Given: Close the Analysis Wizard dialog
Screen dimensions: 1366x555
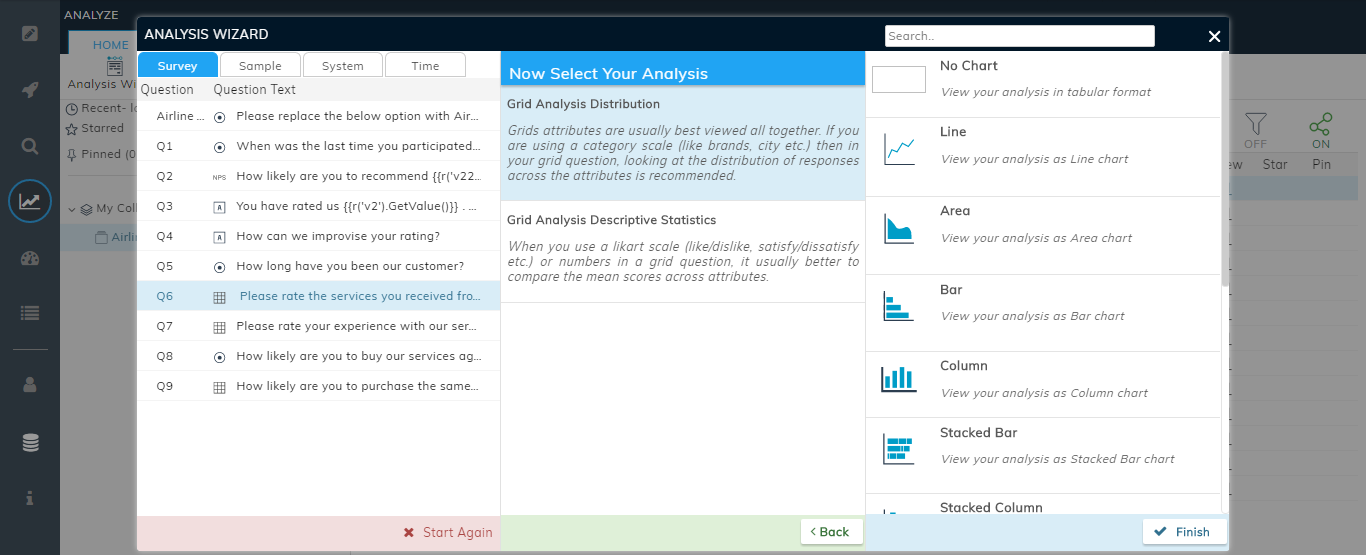Looking at the screenshot, I should pyautogui.click(x=1214, y=36).
